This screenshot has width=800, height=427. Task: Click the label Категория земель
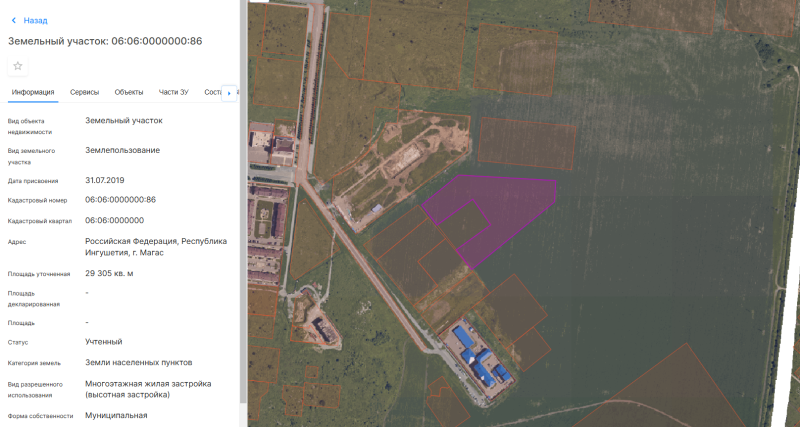[x=34, y=363]
